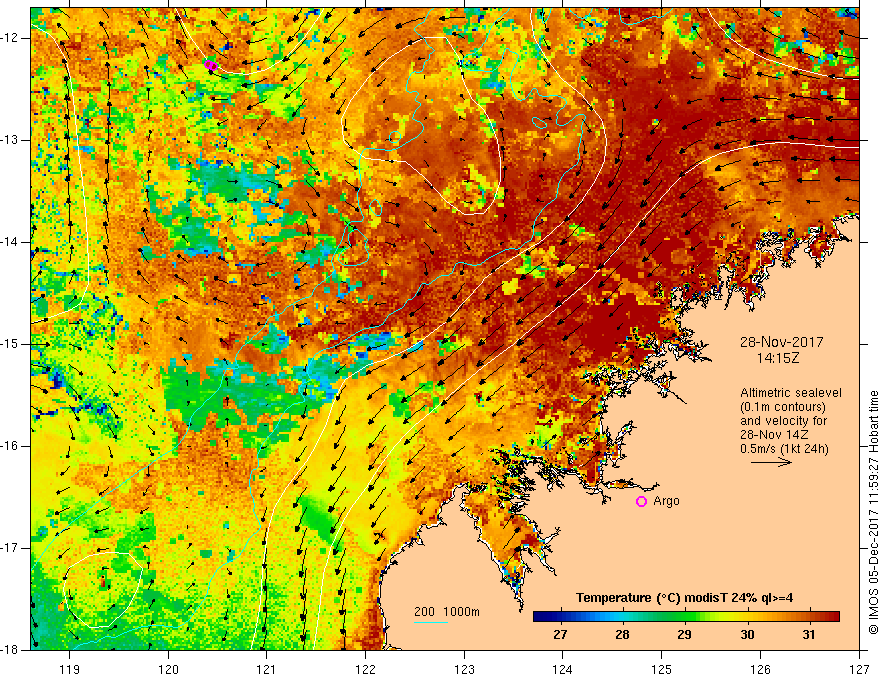Screen dimensions: 880x680
Task: Click the "200" isobath depth label
Action: (x=424, y=612)
